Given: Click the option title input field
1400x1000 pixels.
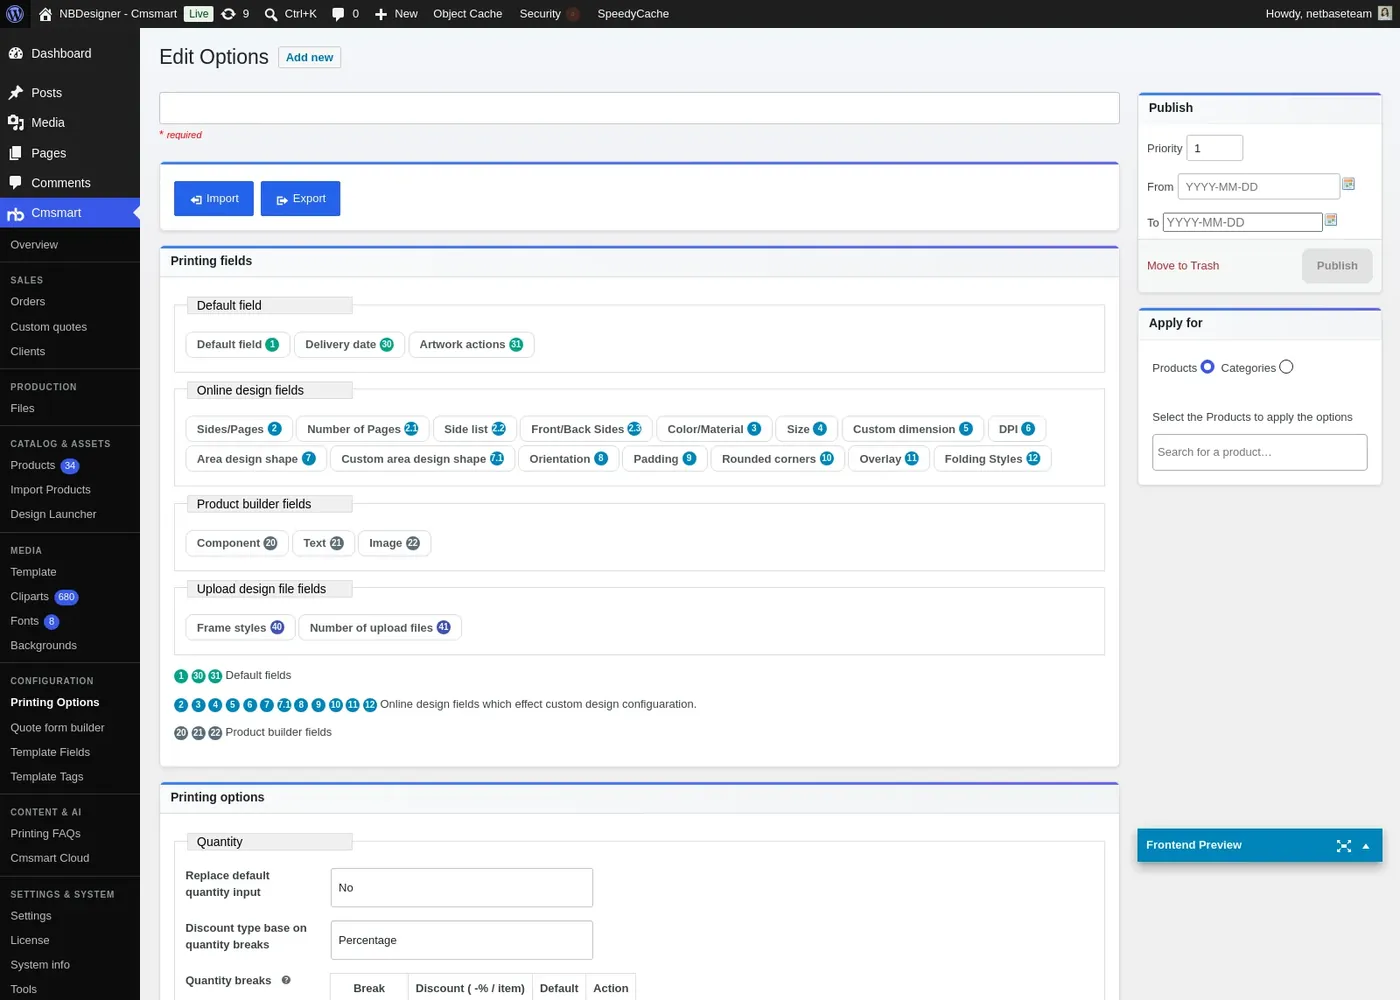Looking at the screenshot, I should 639,108.
